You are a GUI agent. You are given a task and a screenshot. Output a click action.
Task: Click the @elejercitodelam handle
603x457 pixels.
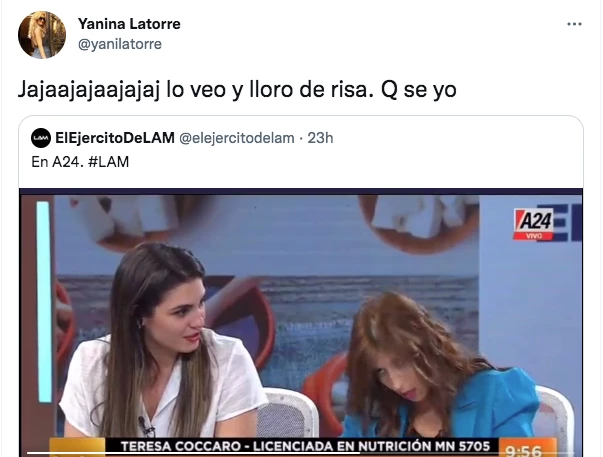coord(237,138)
